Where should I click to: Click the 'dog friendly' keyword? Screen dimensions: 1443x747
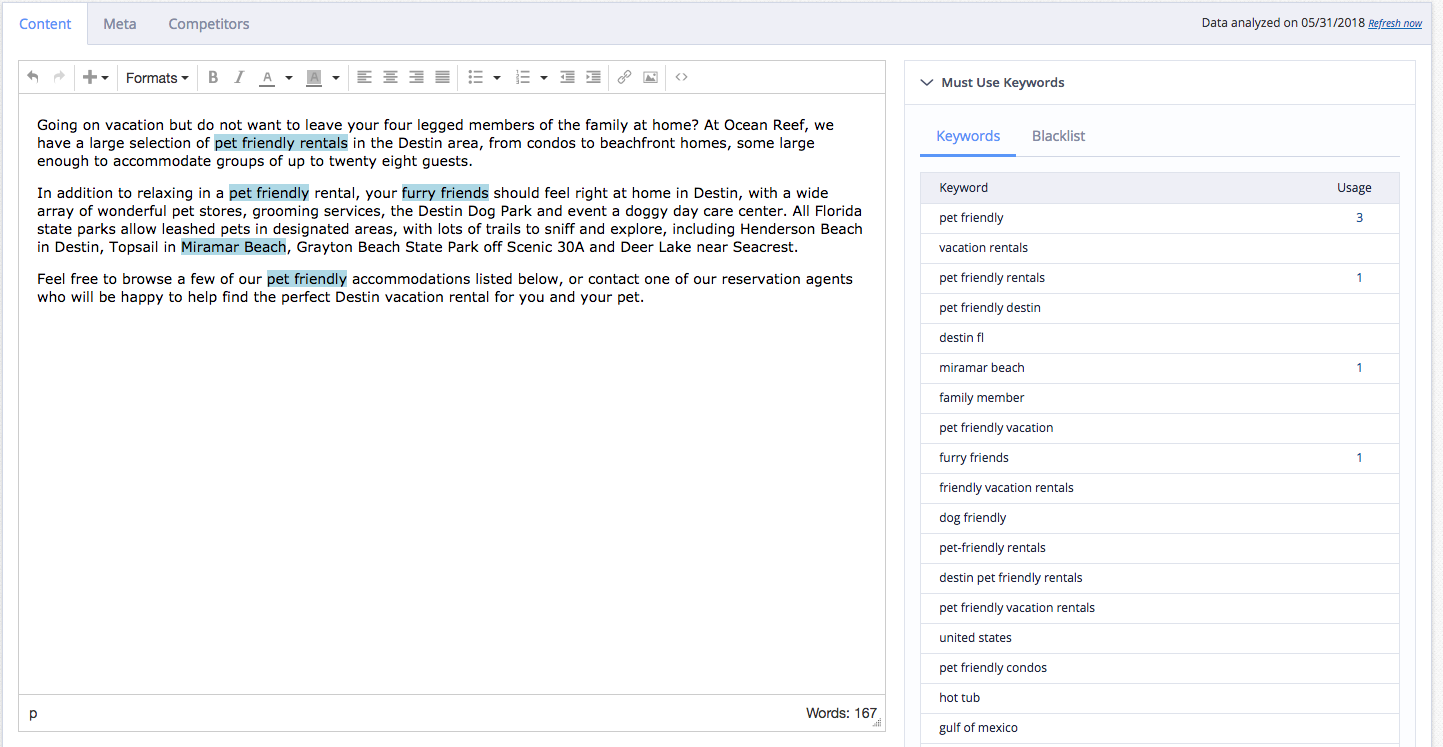(973, 518)
